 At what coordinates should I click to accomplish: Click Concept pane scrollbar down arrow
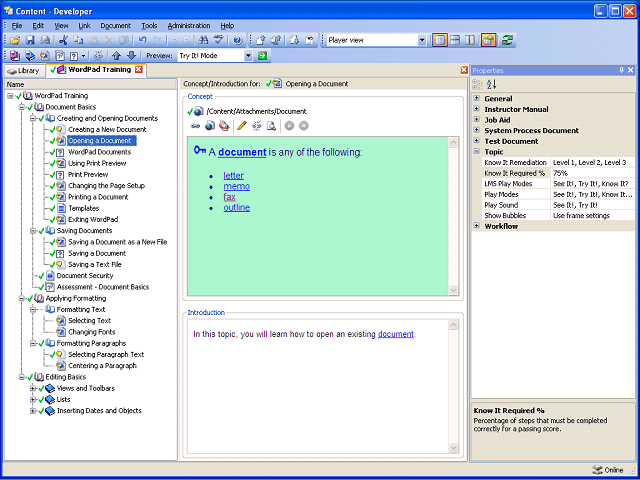(x=453, y=290)
